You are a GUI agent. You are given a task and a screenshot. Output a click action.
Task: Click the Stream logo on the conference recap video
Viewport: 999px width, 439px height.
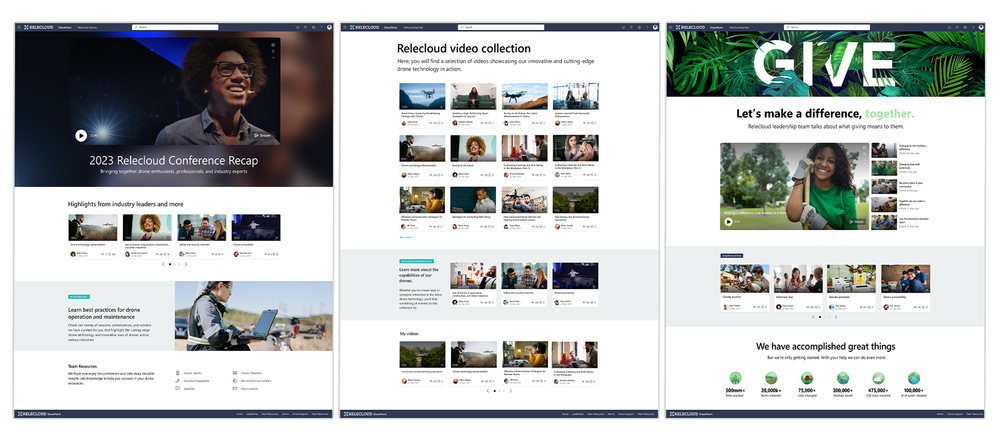pos(262,134)
